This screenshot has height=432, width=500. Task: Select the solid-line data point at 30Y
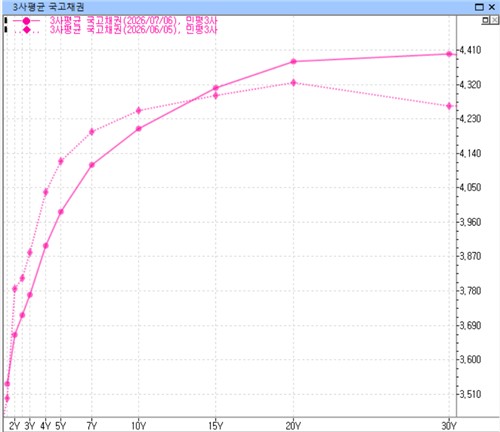coord(449,54)
